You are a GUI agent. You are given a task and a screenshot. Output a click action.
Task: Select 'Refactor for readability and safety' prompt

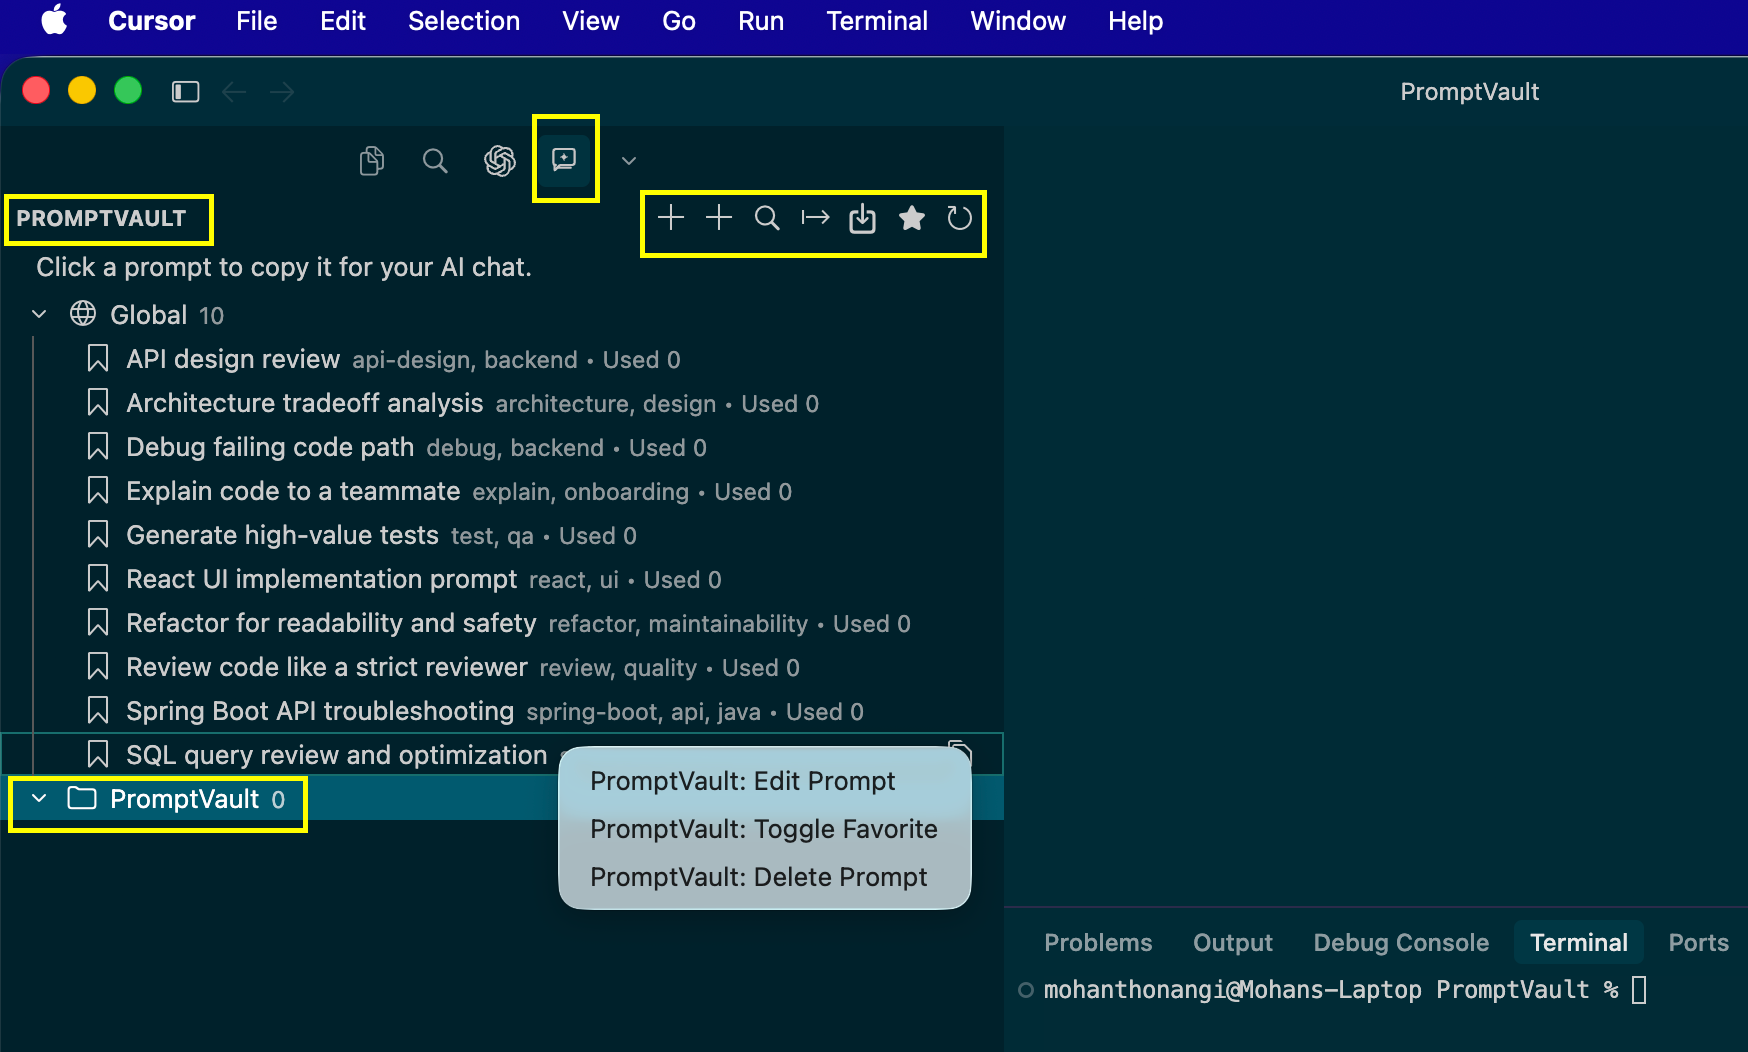(x=502, y=623)
